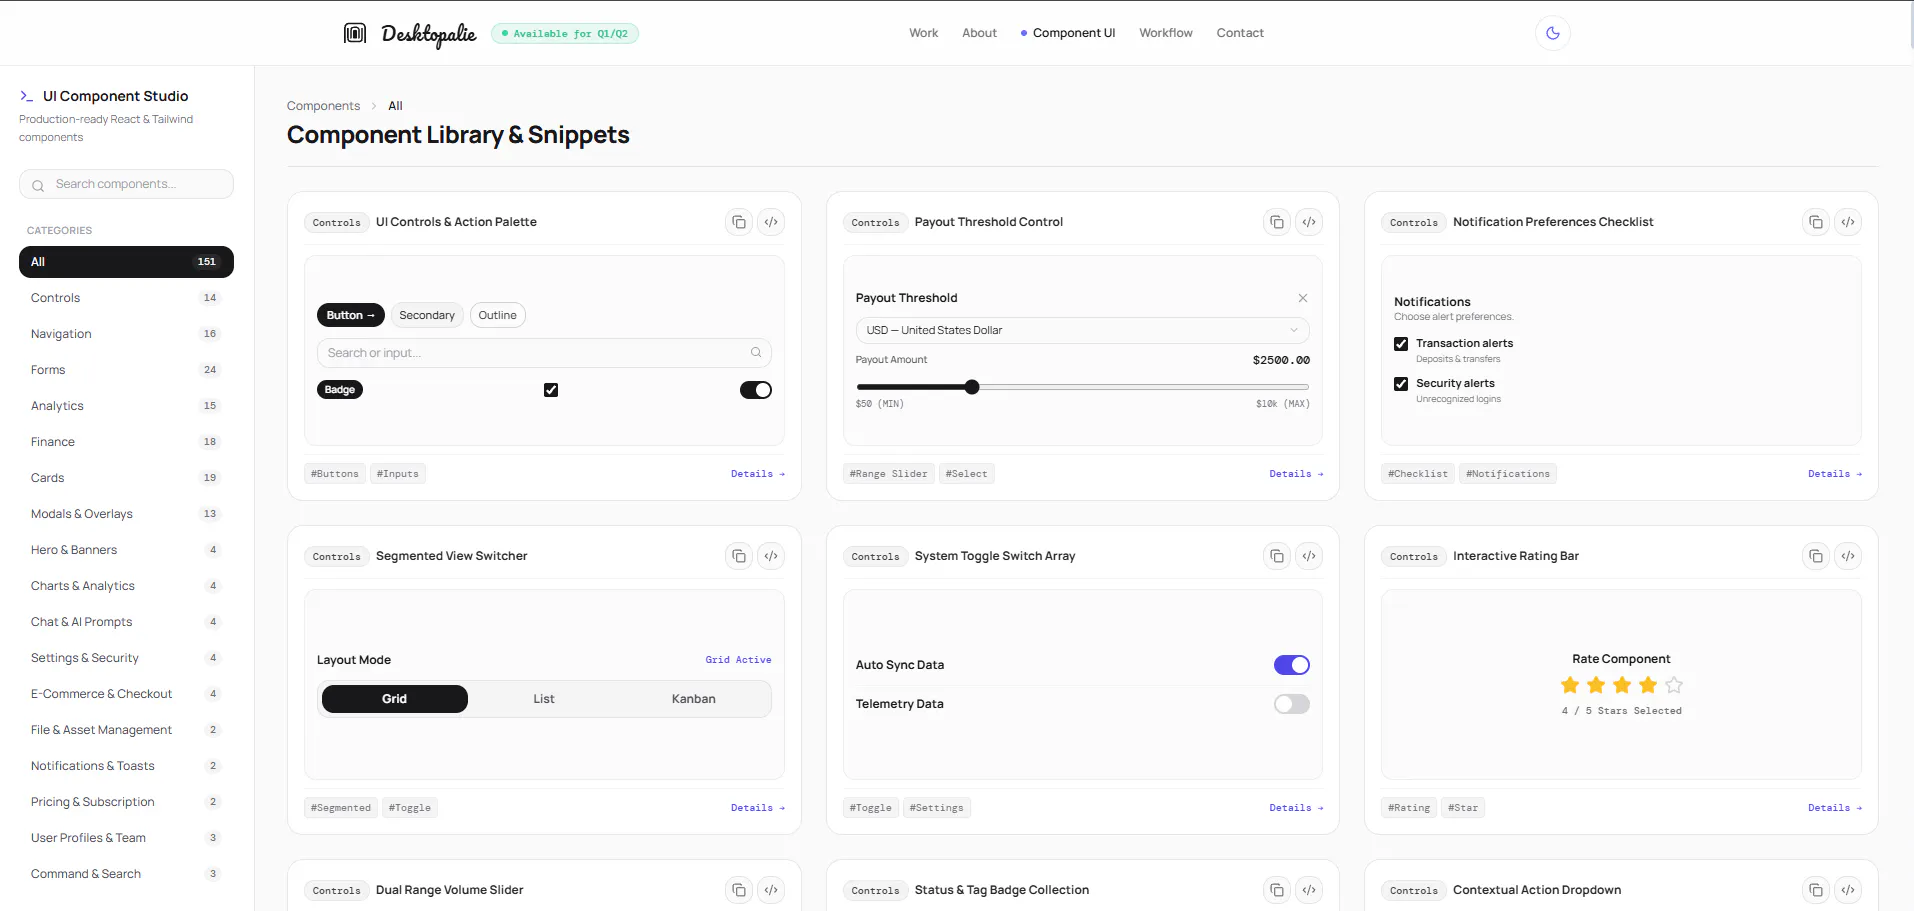Image resolution: width=1914 pixels, height=911 pixels.
Task: Copy the Dual Range Volume Slider snippet
Action: click(x=739, y=890)
